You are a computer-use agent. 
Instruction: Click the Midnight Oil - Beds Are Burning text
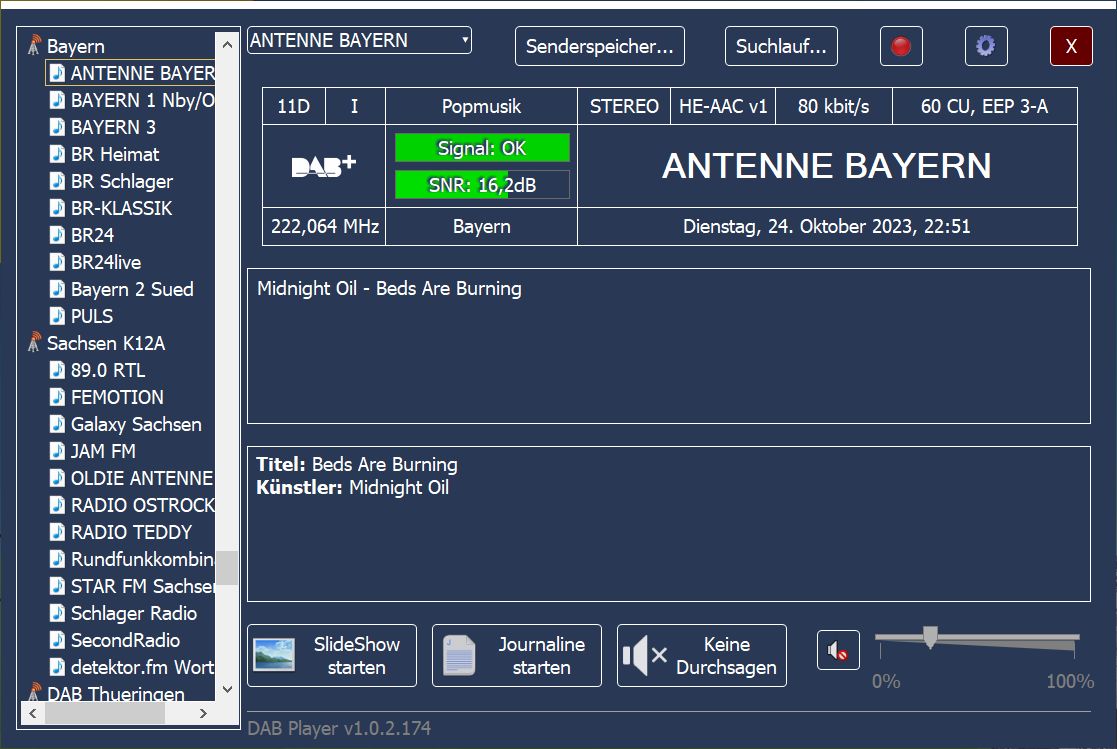(389, 289)
